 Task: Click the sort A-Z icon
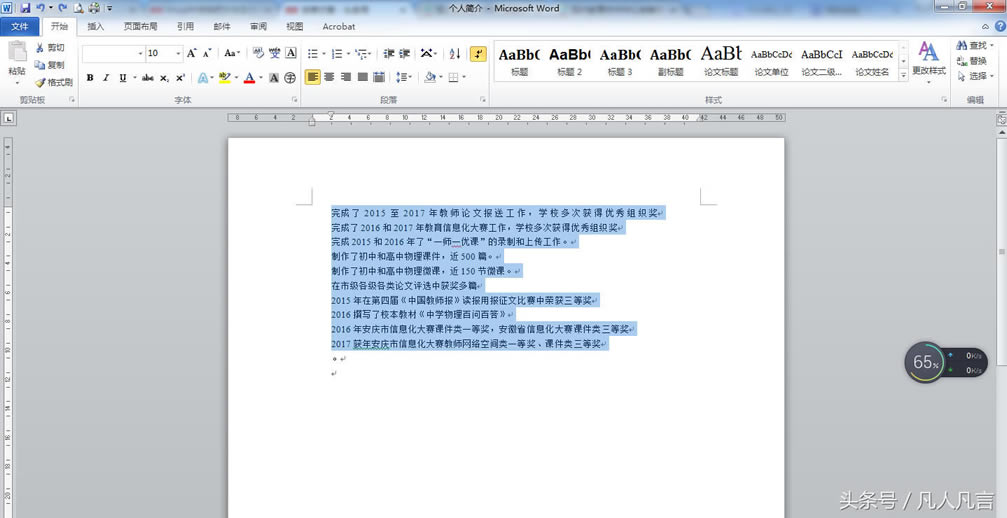(455, 53)
